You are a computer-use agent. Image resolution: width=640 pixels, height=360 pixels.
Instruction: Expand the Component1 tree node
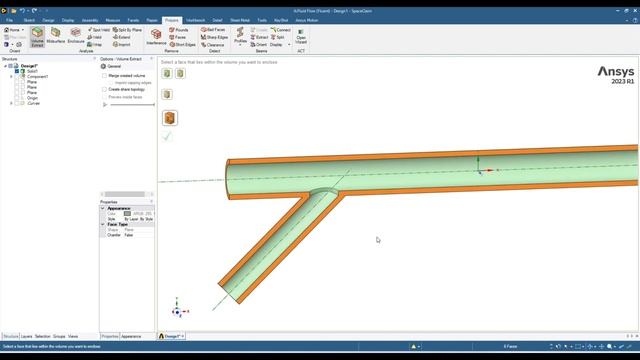click(x=11, y=76)
